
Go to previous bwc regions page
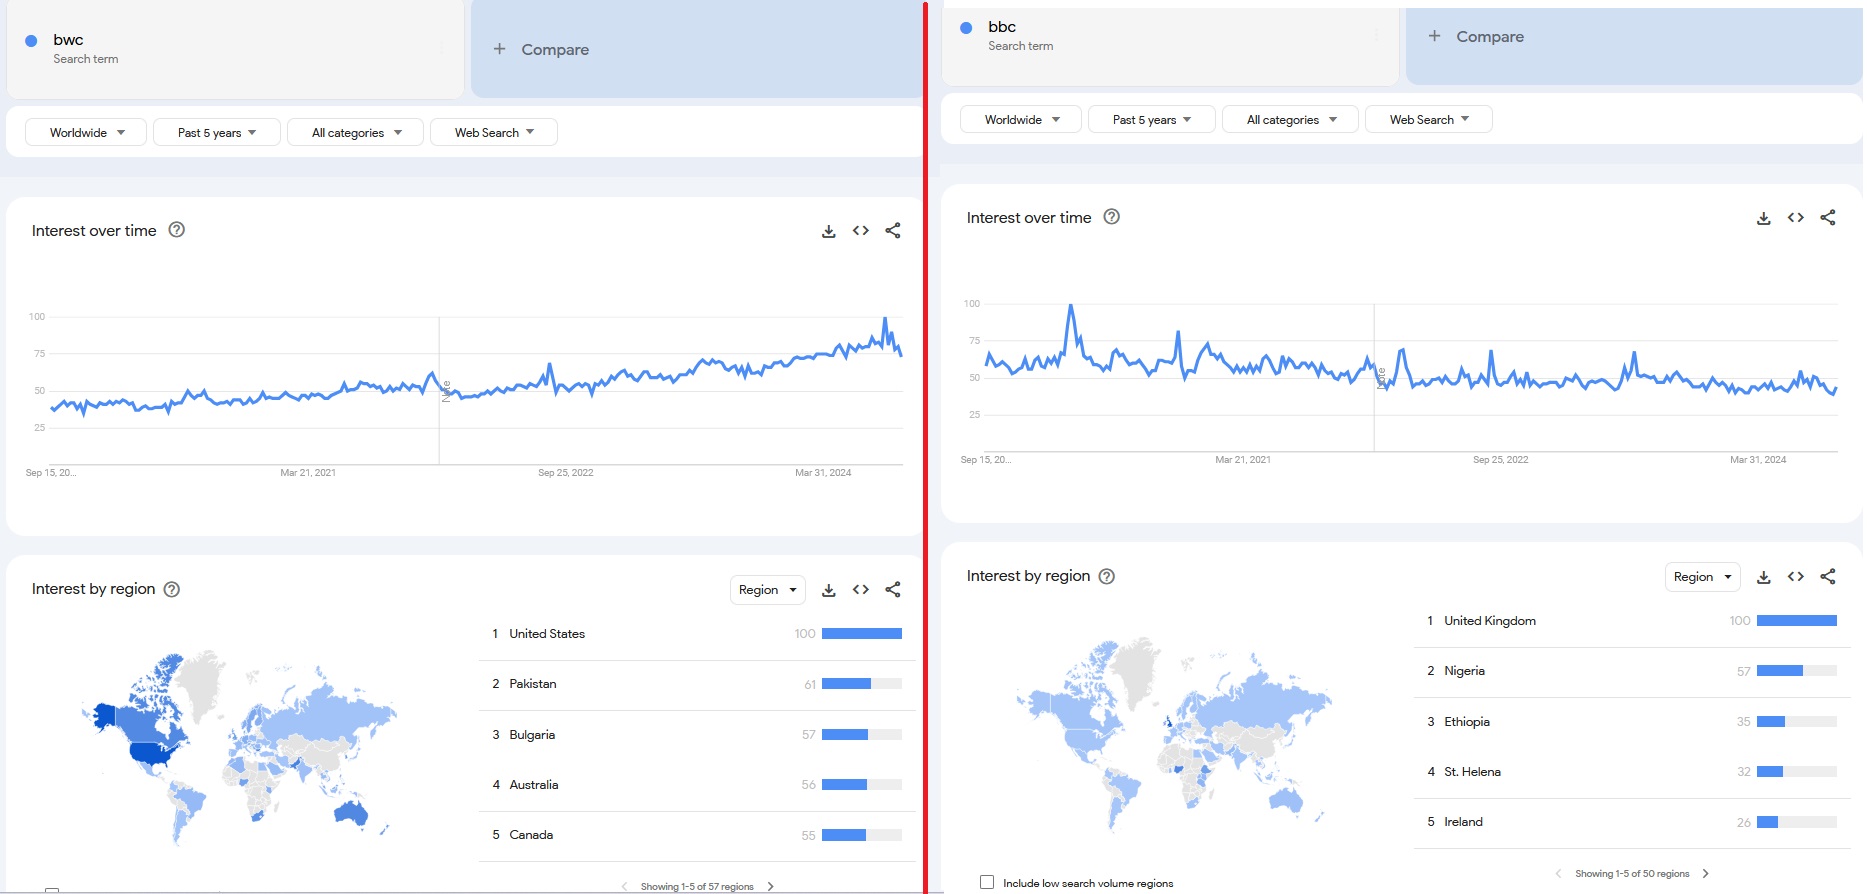(x=625, y=887)
